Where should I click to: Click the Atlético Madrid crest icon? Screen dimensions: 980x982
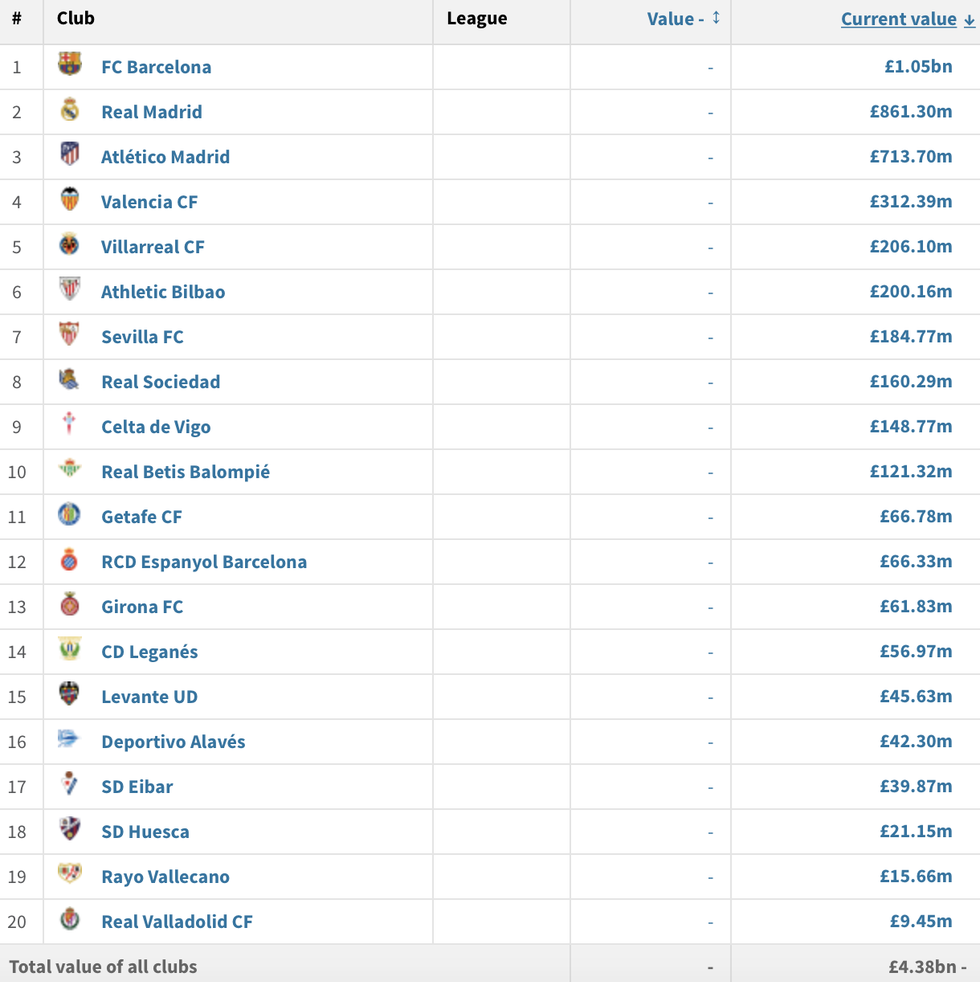(x=70, y=155)
